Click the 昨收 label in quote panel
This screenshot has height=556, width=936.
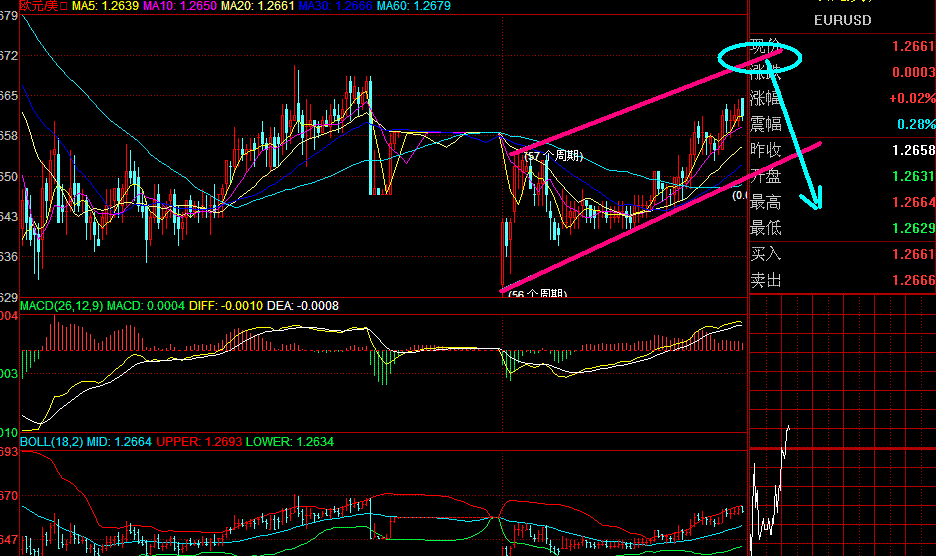point(765,150)
